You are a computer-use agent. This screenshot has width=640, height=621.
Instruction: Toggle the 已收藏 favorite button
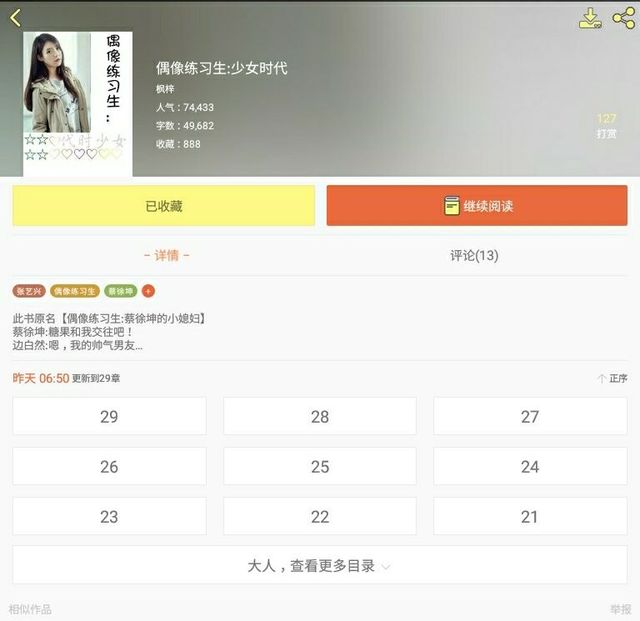click(x=164, y=205)
